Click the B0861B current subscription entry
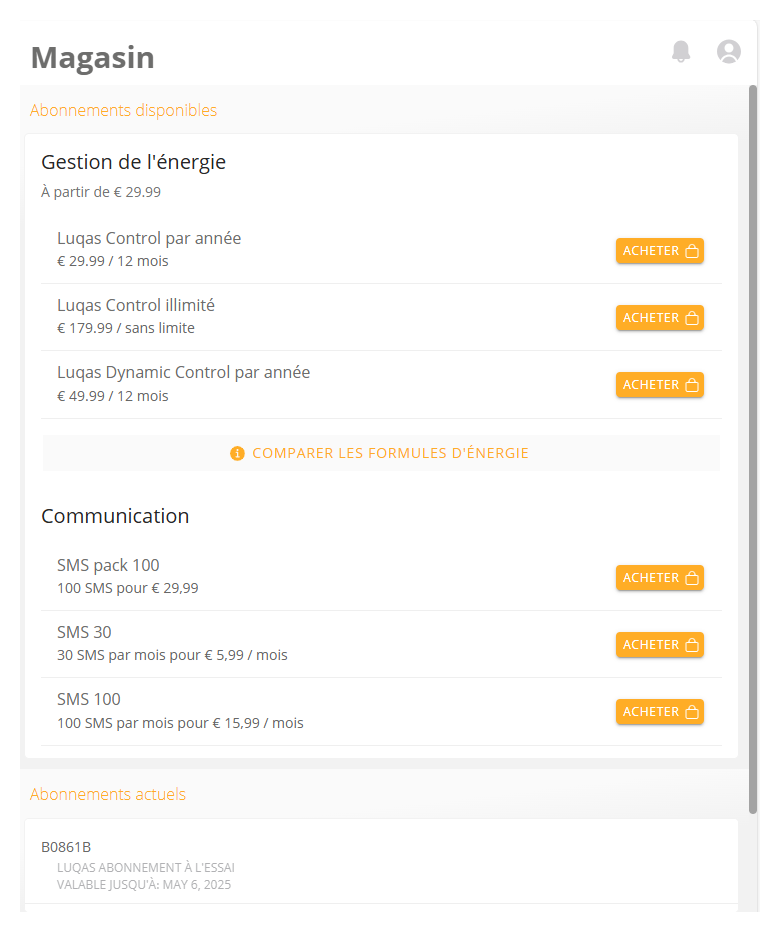780x932 pixels. click(381, 865)
